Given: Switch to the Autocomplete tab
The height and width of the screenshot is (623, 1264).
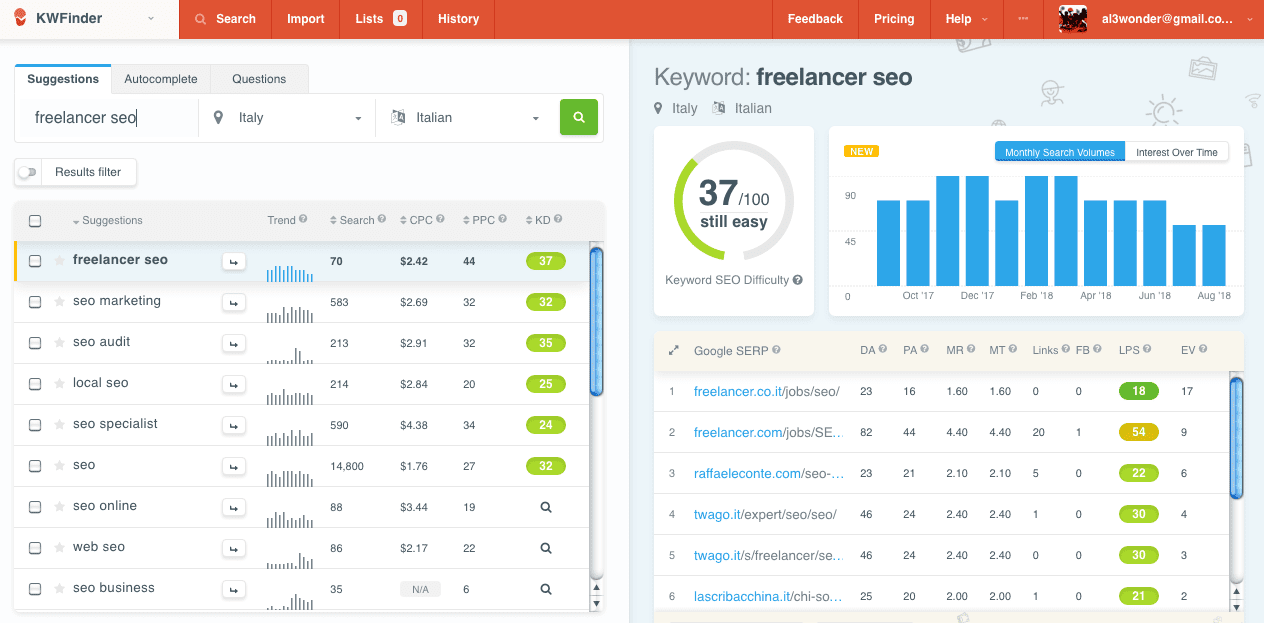Looking at the screenshot, I should click(161, 79).
